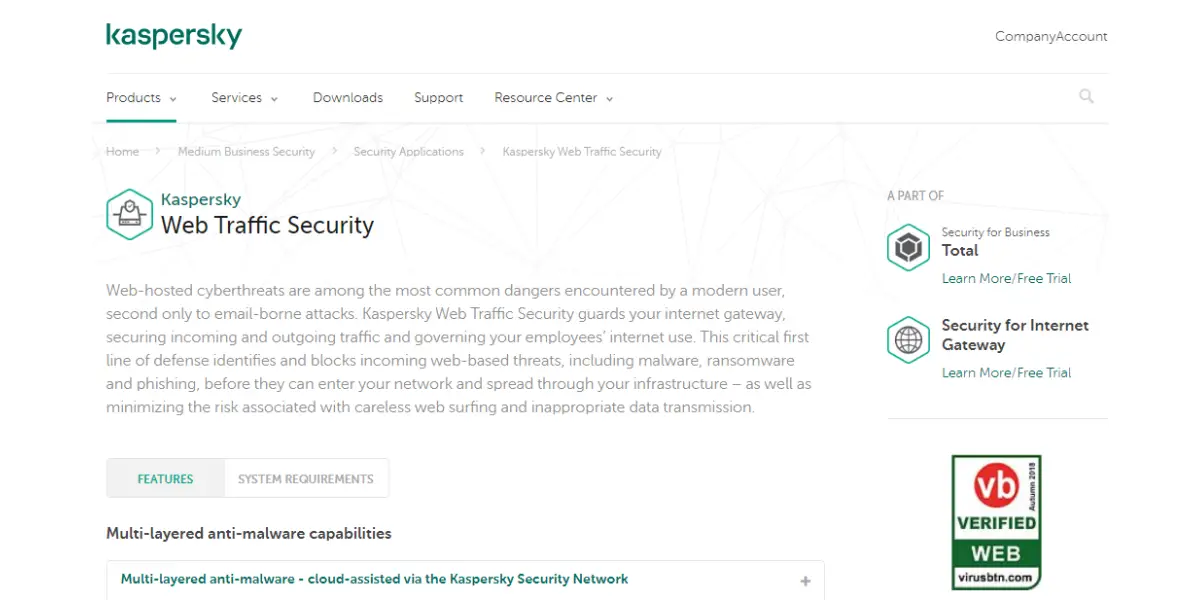Click Learn More/Free Trial under Internet Gateway

1006,373
